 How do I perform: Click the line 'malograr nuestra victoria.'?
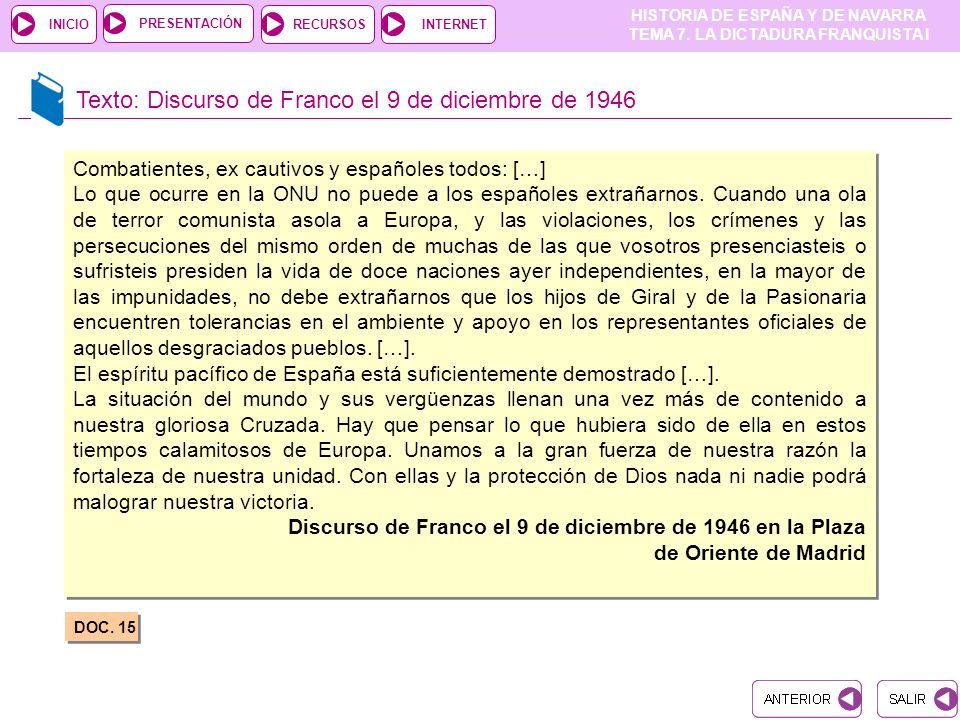(x=193, y=502)
